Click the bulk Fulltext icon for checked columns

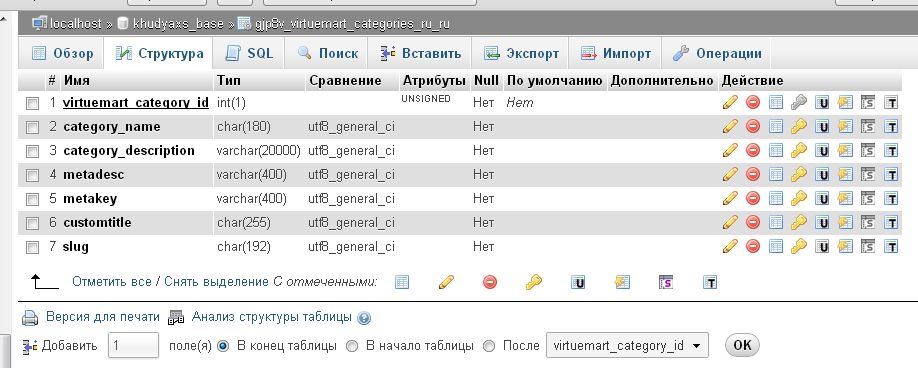(x=710, y=283)
